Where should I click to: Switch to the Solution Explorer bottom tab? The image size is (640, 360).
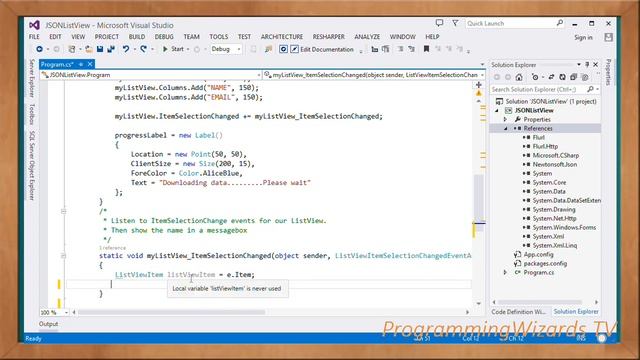click(576, 312)
